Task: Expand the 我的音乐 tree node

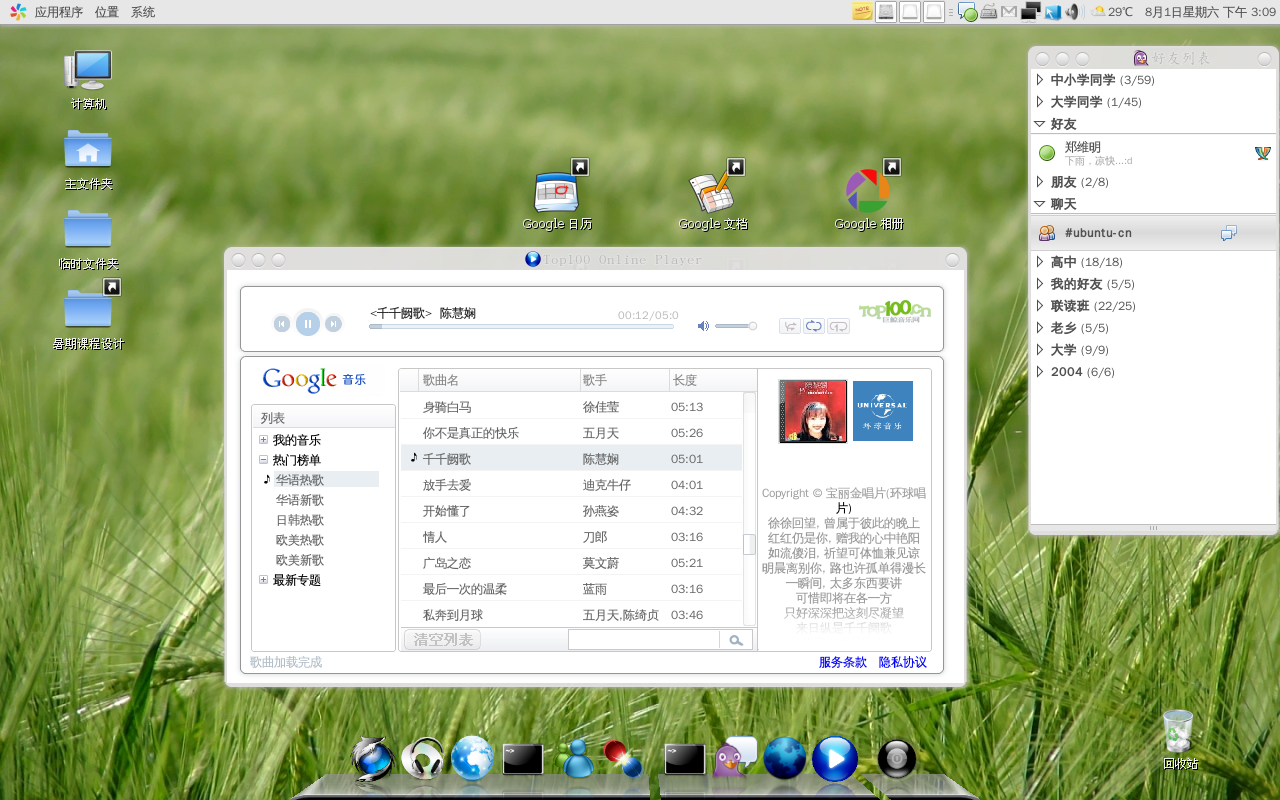Action: [x=263, y=440]
